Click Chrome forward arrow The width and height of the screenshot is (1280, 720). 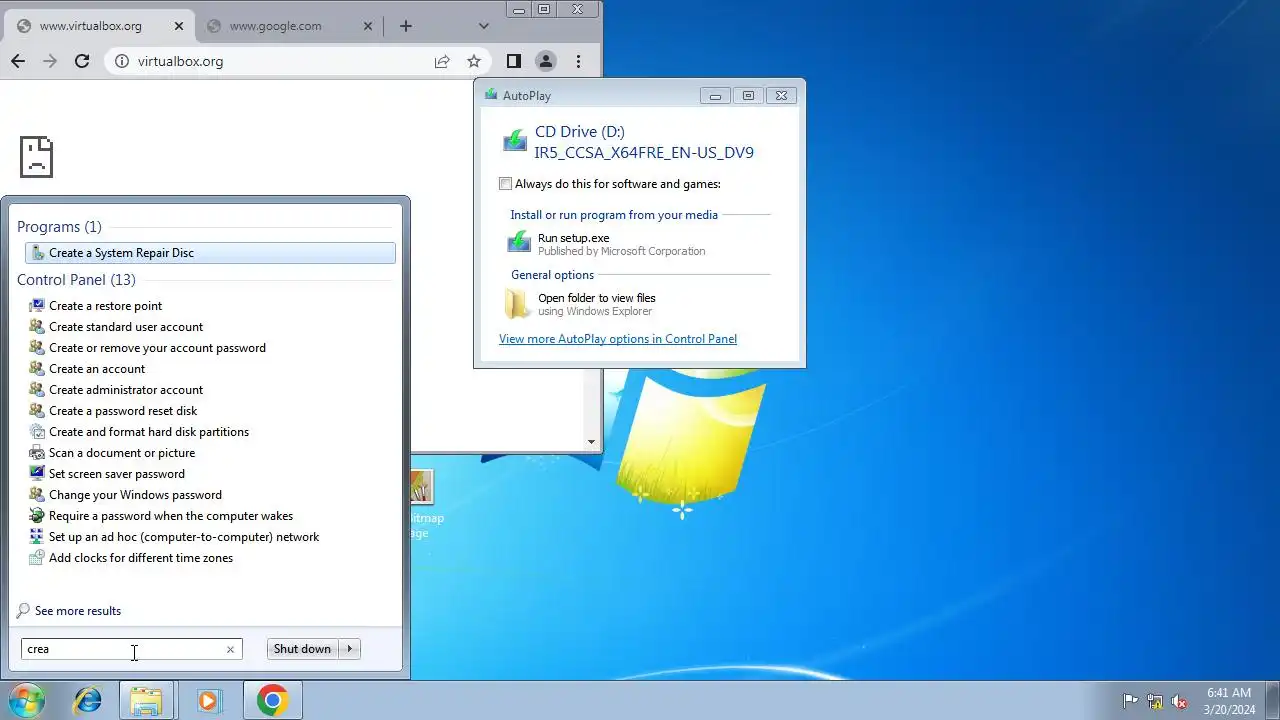point(50,61)
